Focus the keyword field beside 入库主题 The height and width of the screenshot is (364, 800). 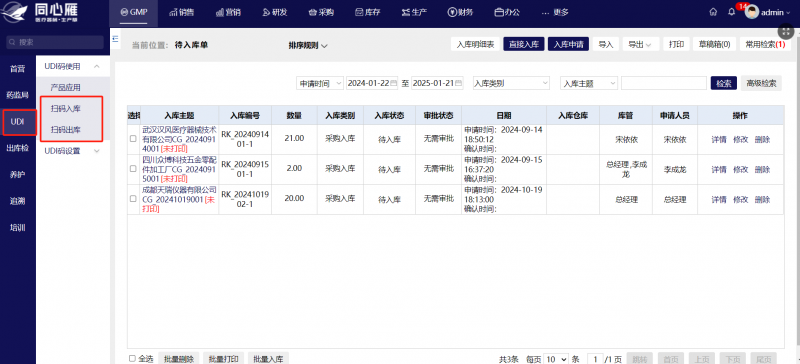pos(664,84)
